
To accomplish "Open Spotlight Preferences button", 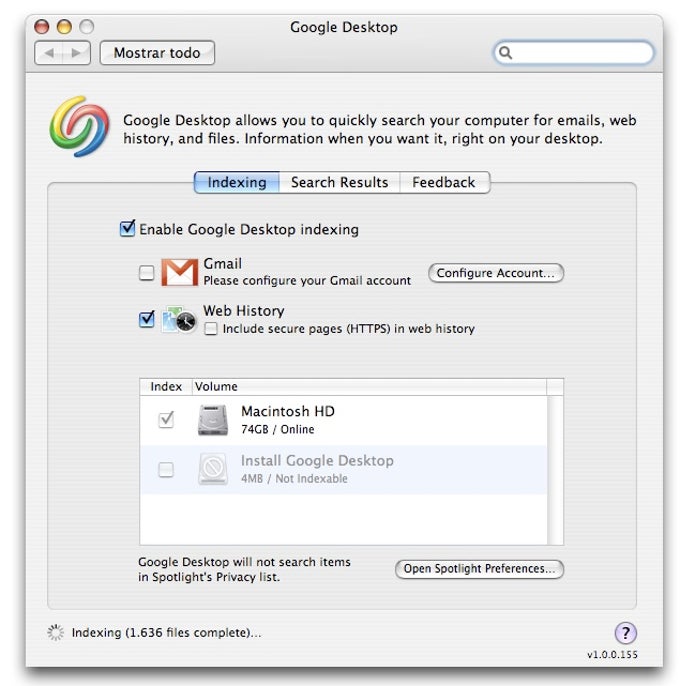I will pyautogui.click(x=479, y=569).
